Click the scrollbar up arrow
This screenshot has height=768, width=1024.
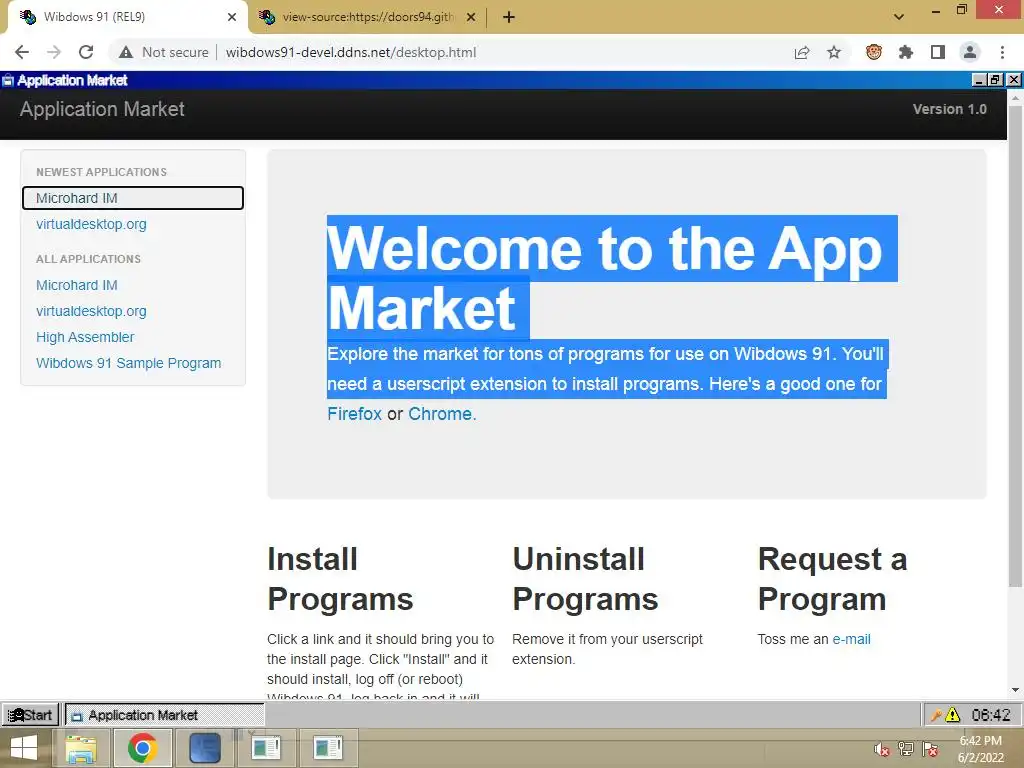coord(1015,98)
